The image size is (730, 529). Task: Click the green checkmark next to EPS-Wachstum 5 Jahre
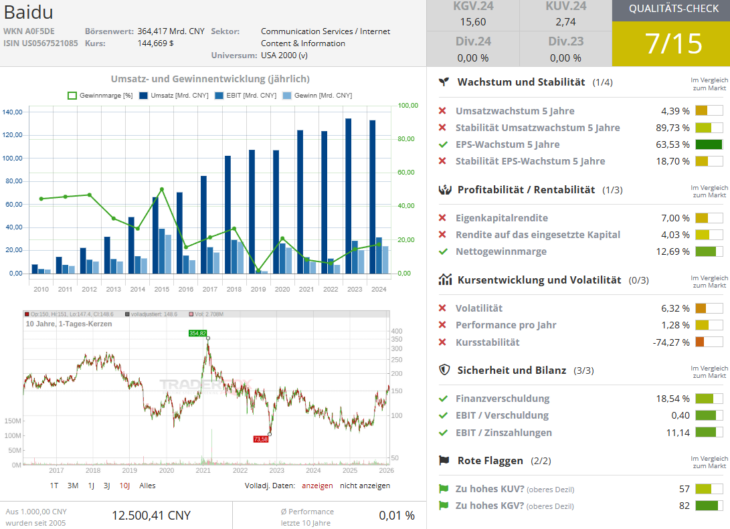(443, 144)
